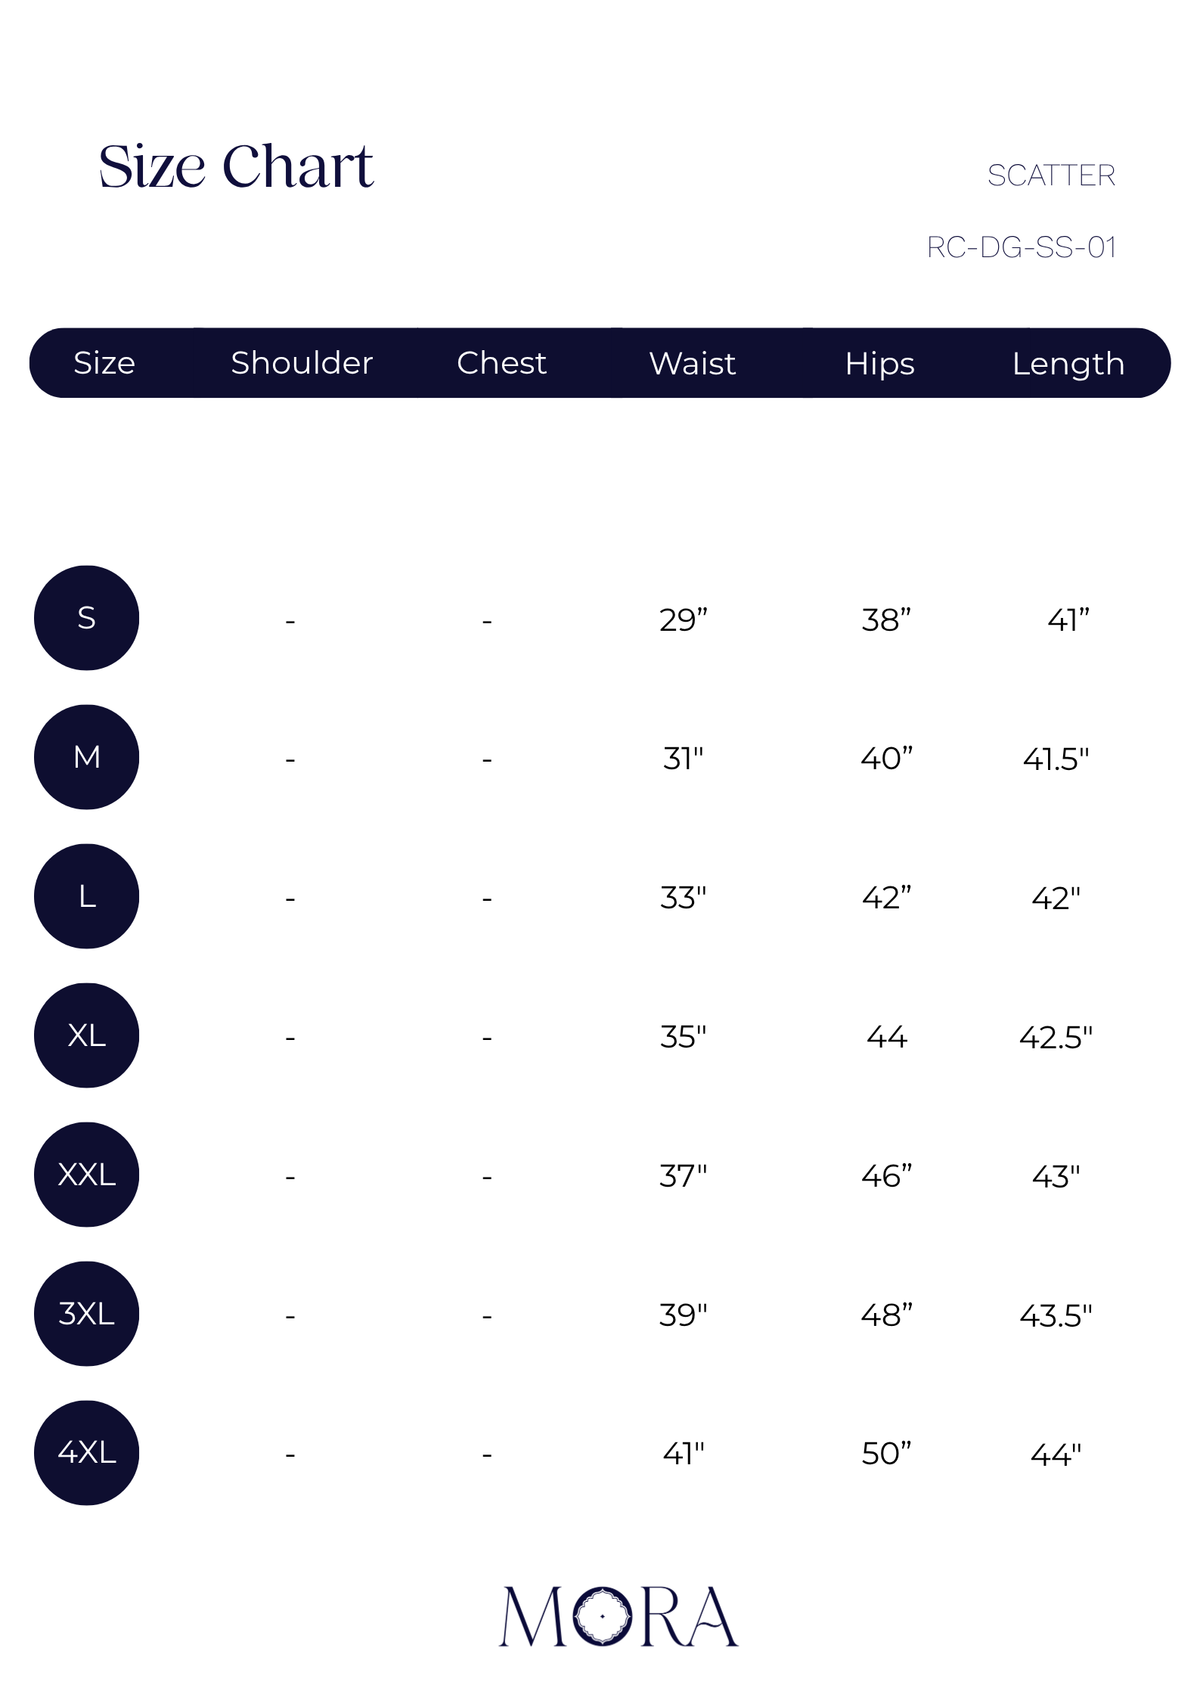Click the Shoulder column header
Image resolution: width=1200 pixels, height=1698 pixels.
click(302, 363)
